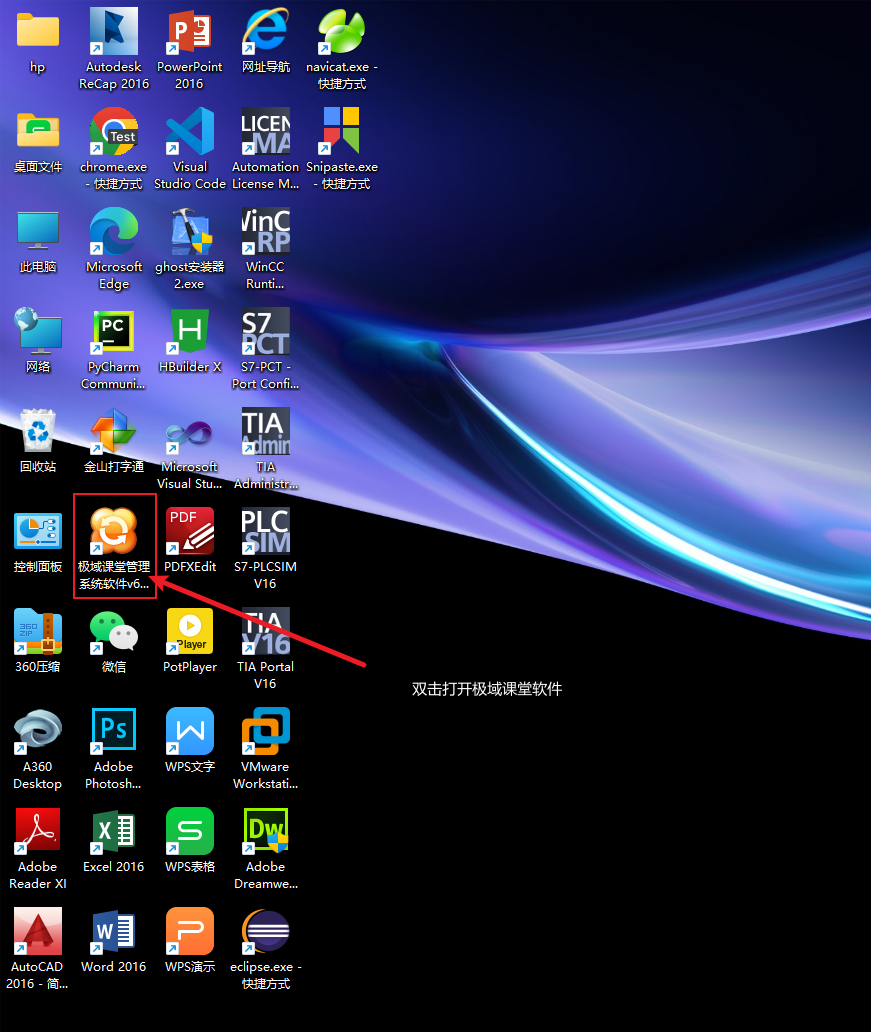The height and width of the screenshot is (1032, 871).
Task: Select the S7-PLCSIM V16 shortcut
Action: tap(265, 532)
